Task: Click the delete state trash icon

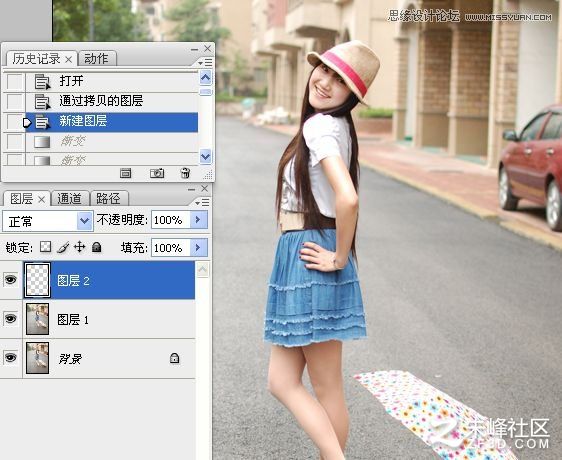Action: [185, 173]
